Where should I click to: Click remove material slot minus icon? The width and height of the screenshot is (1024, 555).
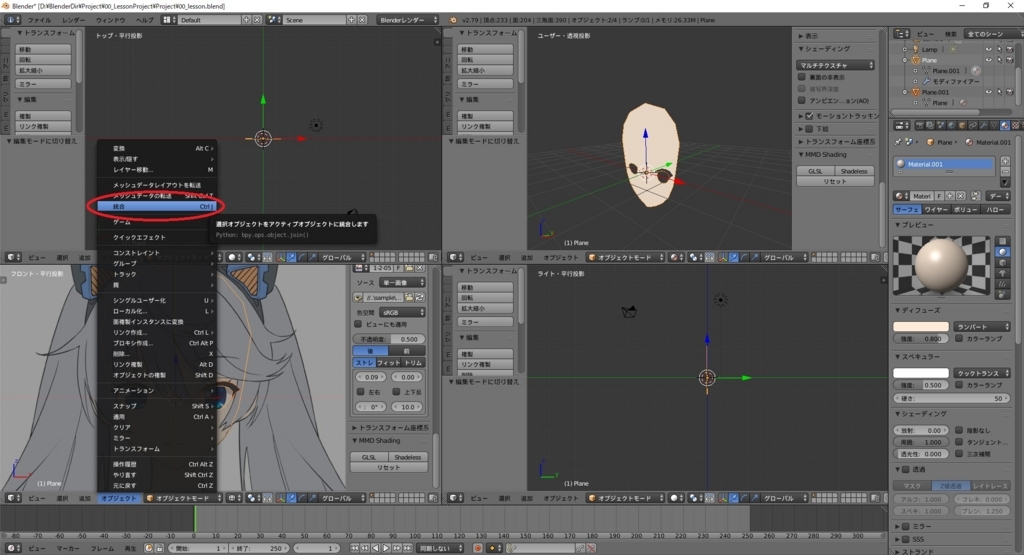coord(1005,171)
